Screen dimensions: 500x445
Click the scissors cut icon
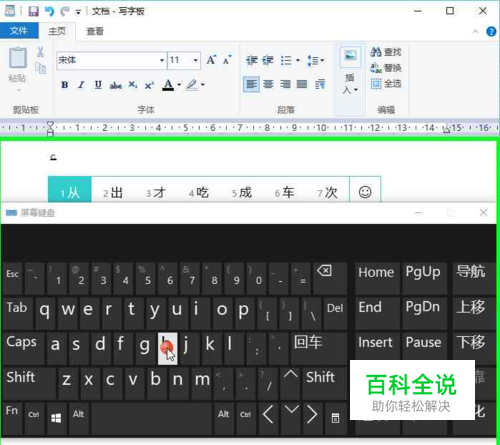40,52
